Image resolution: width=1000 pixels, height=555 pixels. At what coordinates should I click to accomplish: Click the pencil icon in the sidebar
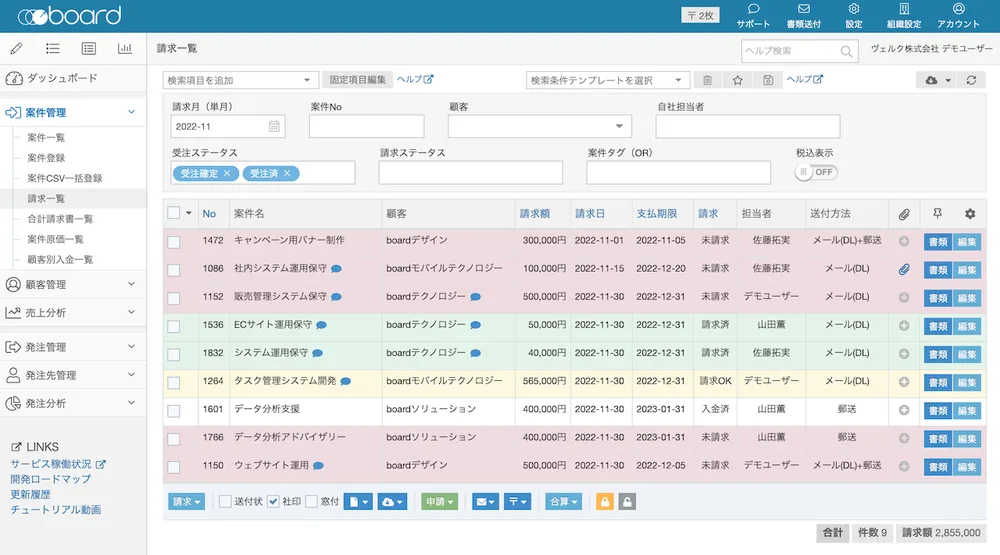coord(16,48)
